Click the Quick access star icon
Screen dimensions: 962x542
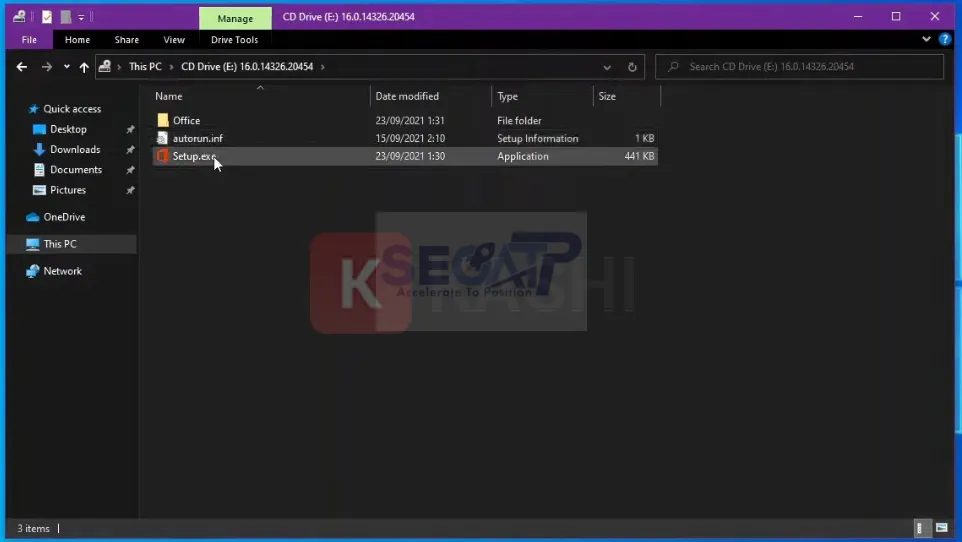pyautogui.click(x=33, y=109)
